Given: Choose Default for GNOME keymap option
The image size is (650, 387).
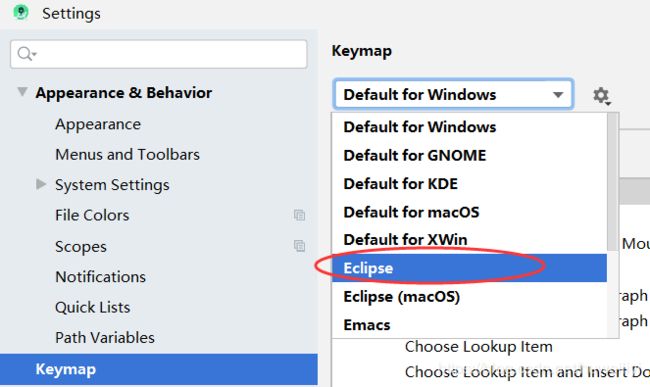Looking at the screenshot, I should 469,155.
